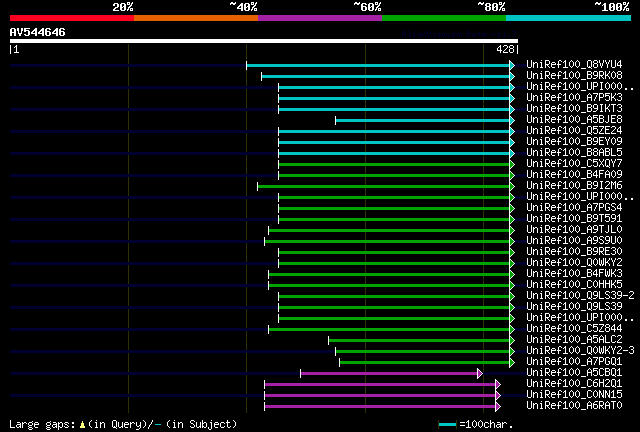Click the purple arrowhead ending the A5CBQ1 bar
The width and height of the screenshot is (640, 432).
(480, 374)
